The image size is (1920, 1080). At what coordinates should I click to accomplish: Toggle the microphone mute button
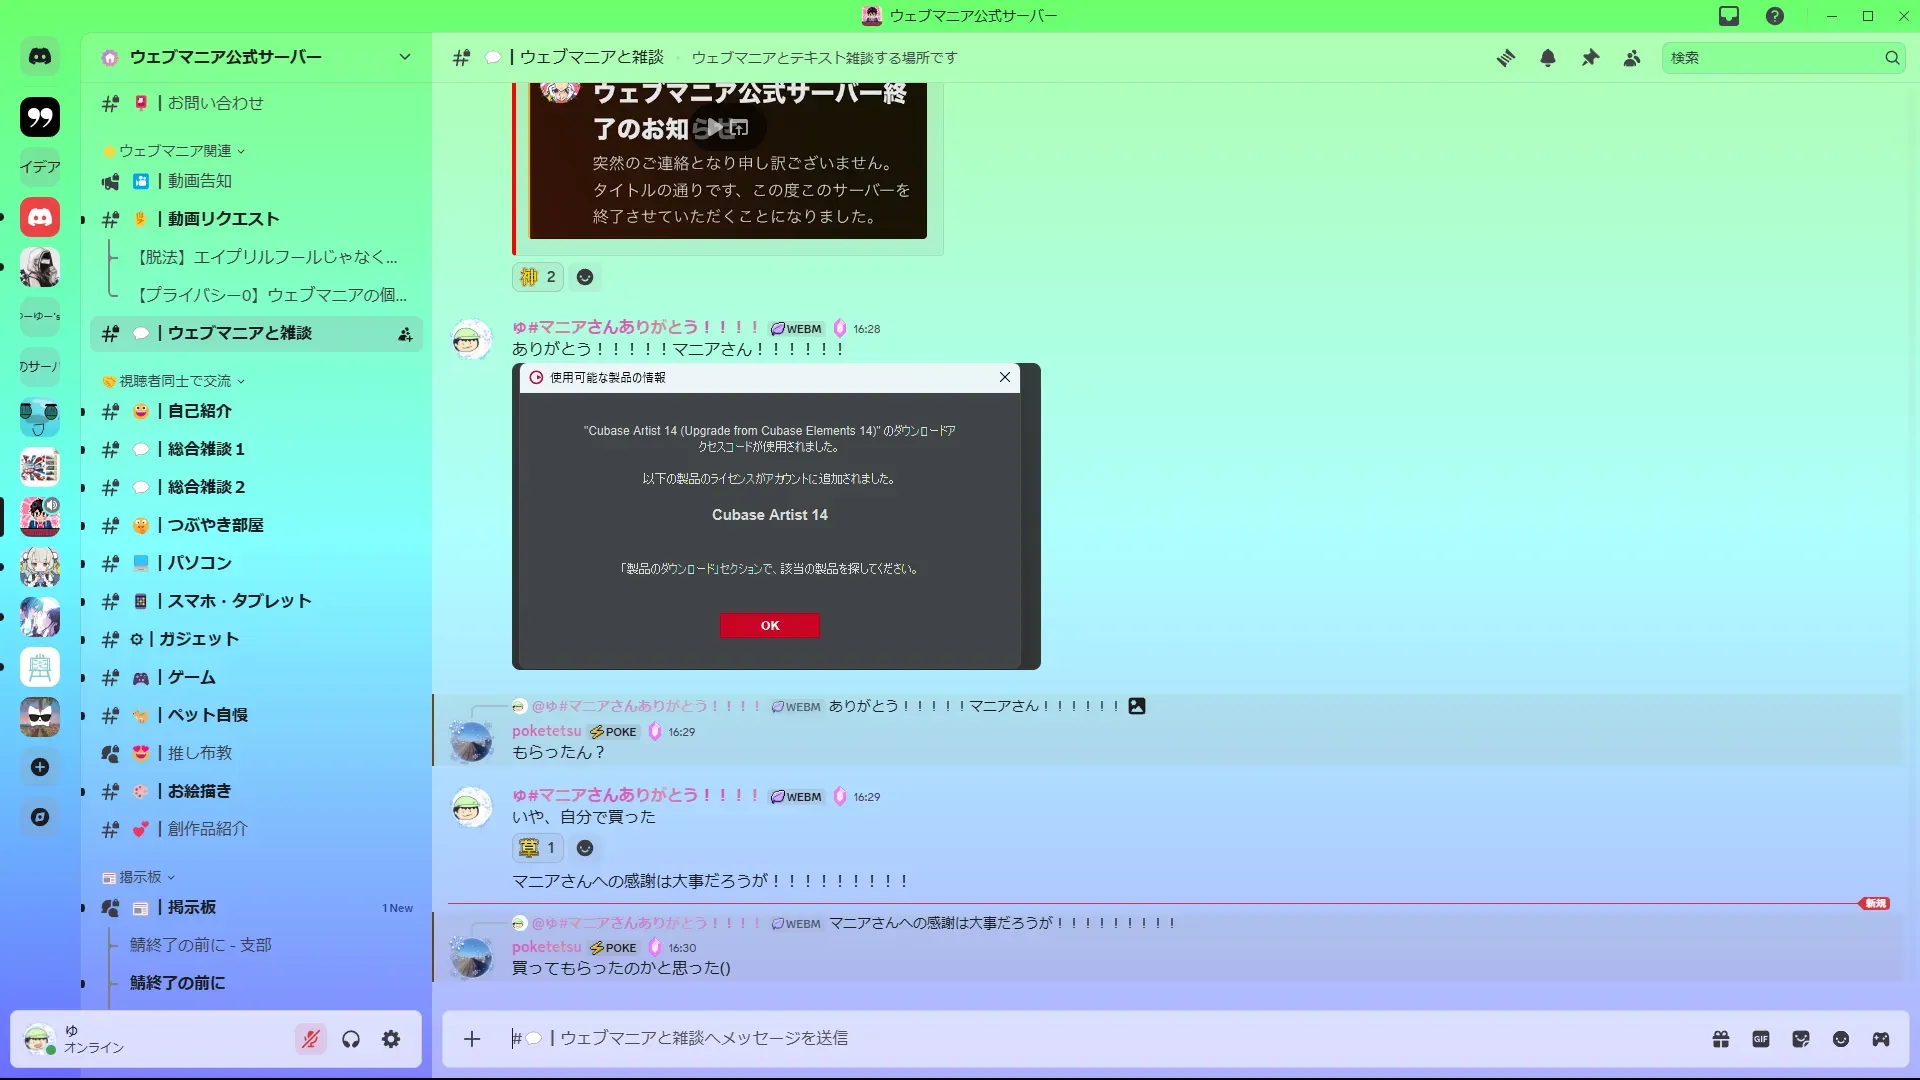tap(311, 1039)
